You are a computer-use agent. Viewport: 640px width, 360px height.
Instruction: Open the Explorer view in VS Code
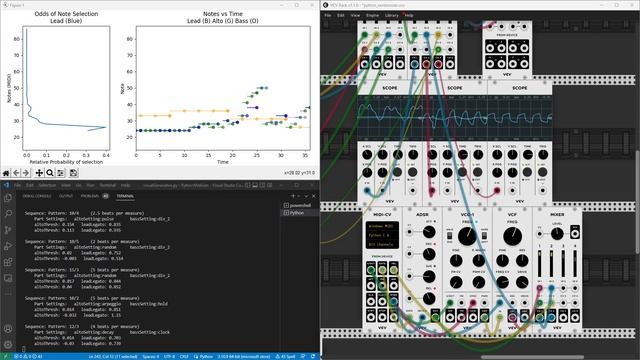pos(8,198)
